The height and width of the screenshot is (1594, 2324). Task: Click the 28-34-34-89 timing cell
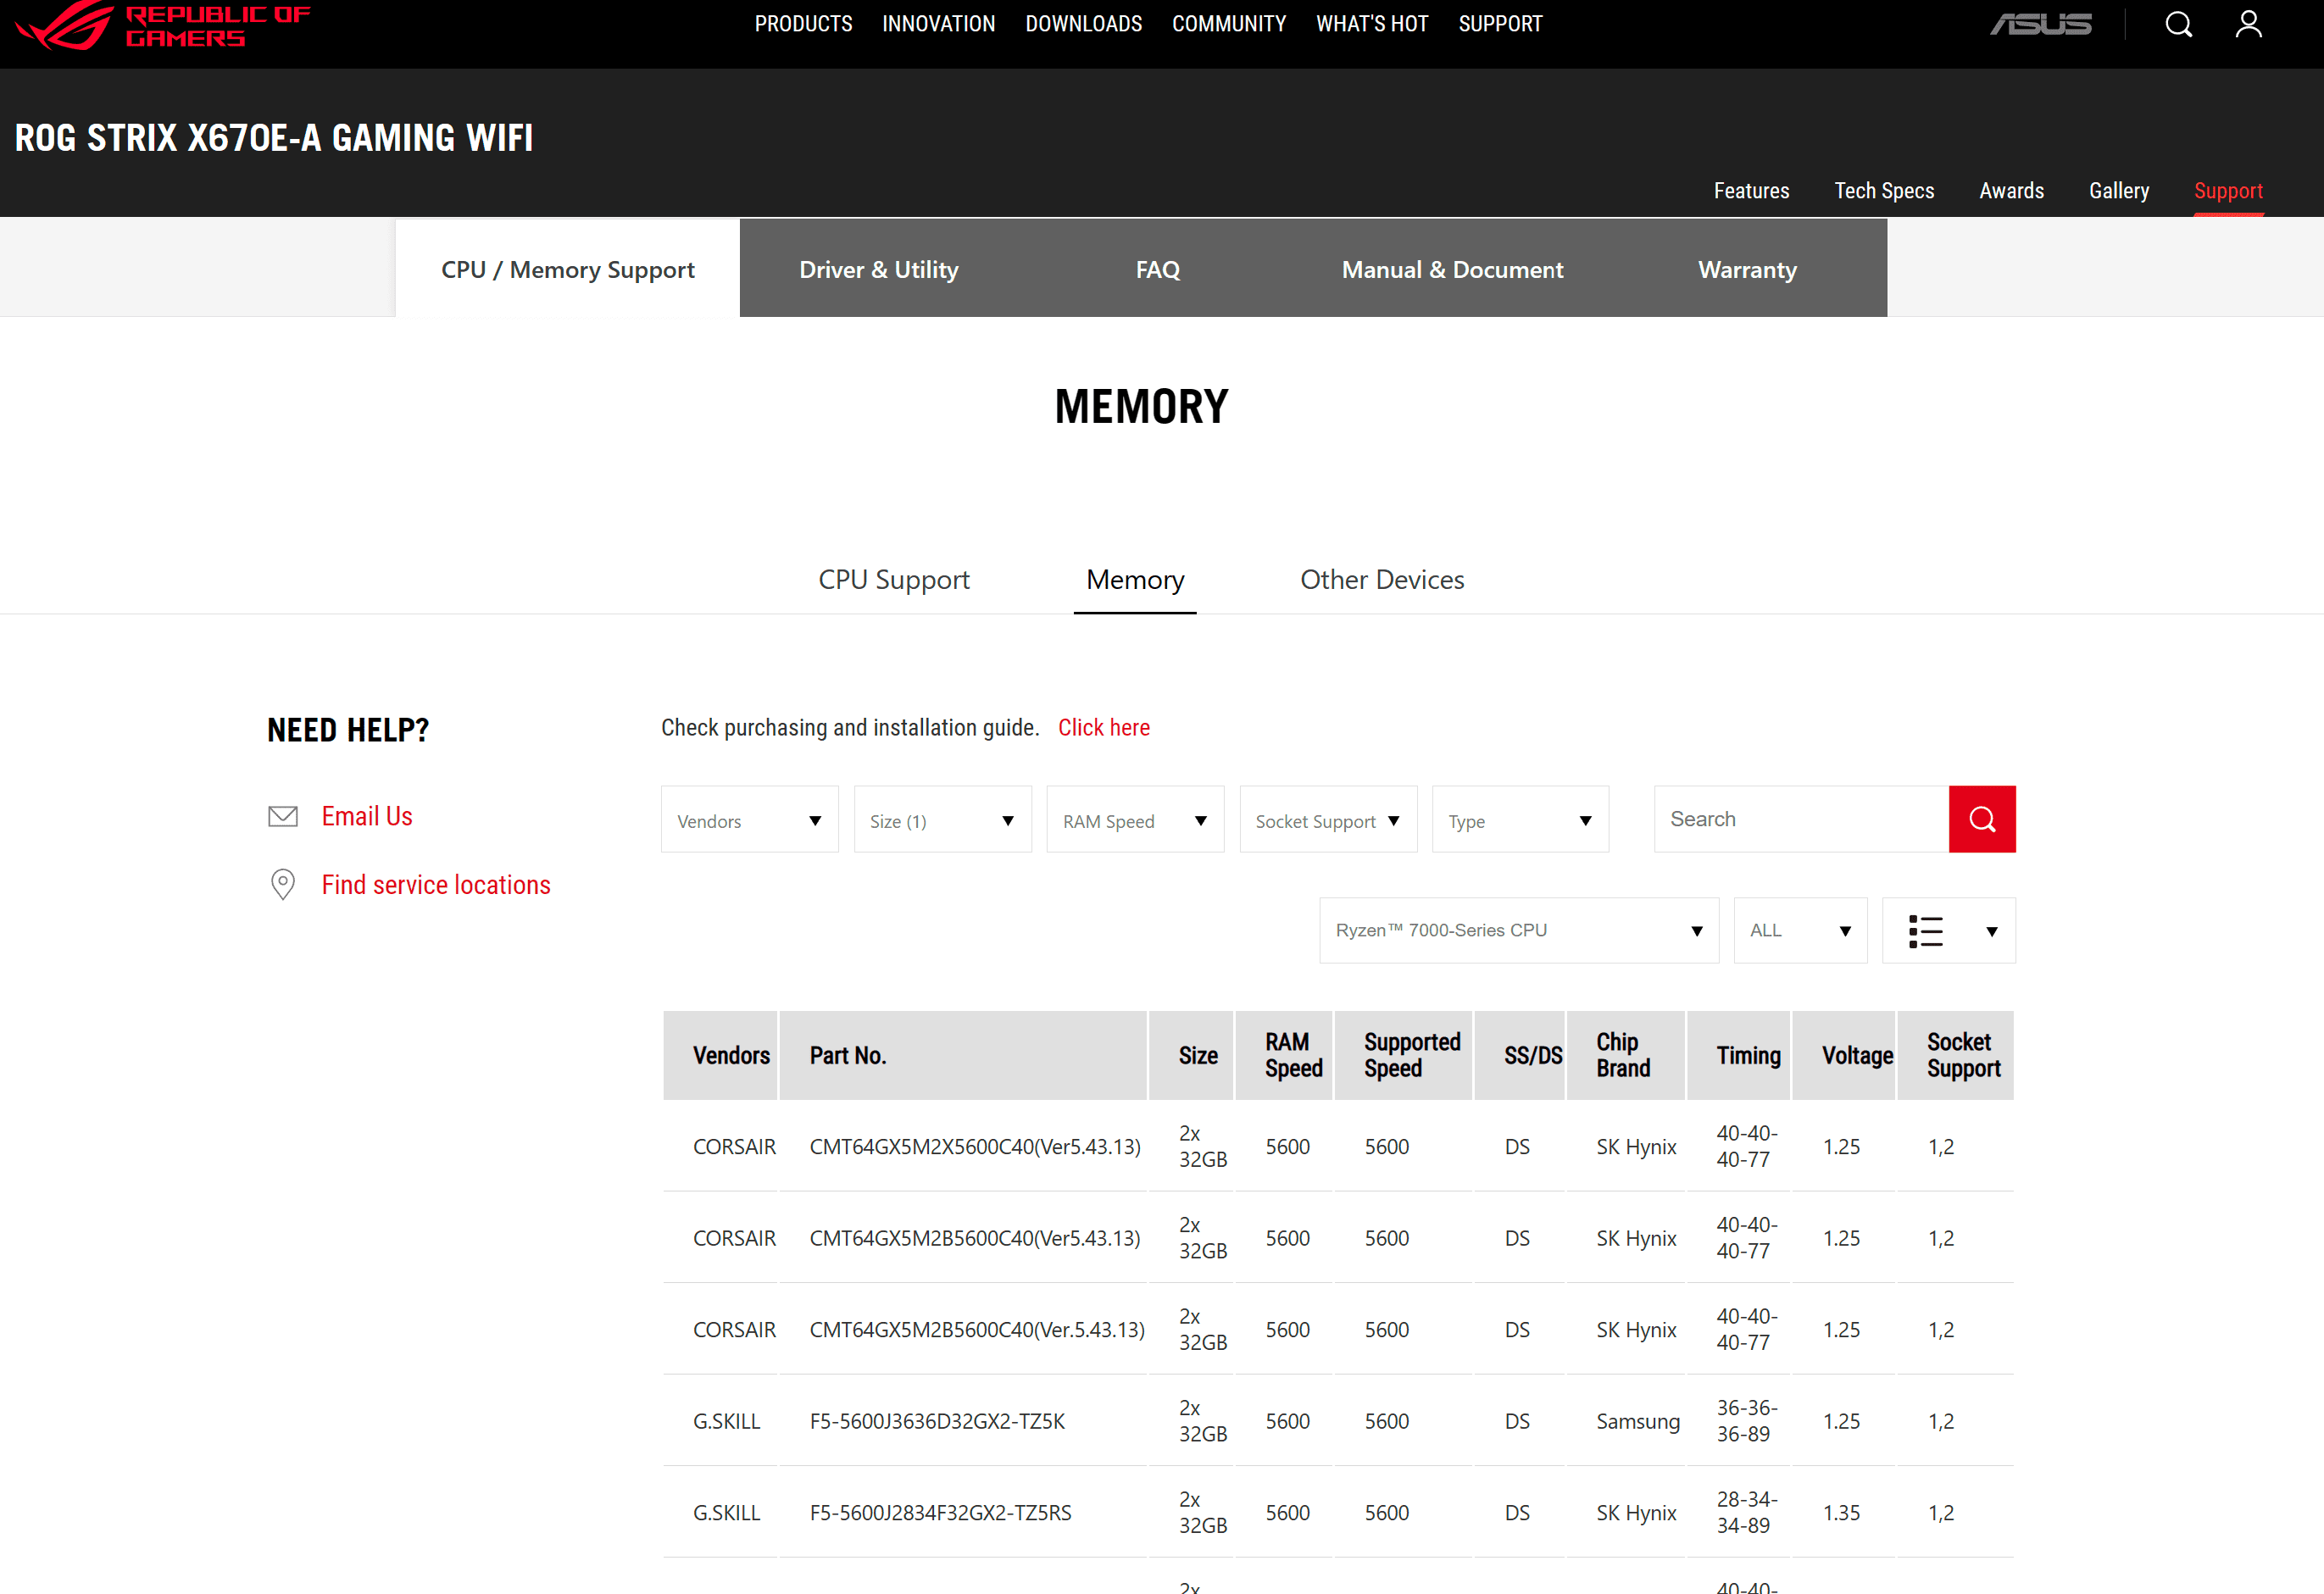(1747, 1513)
